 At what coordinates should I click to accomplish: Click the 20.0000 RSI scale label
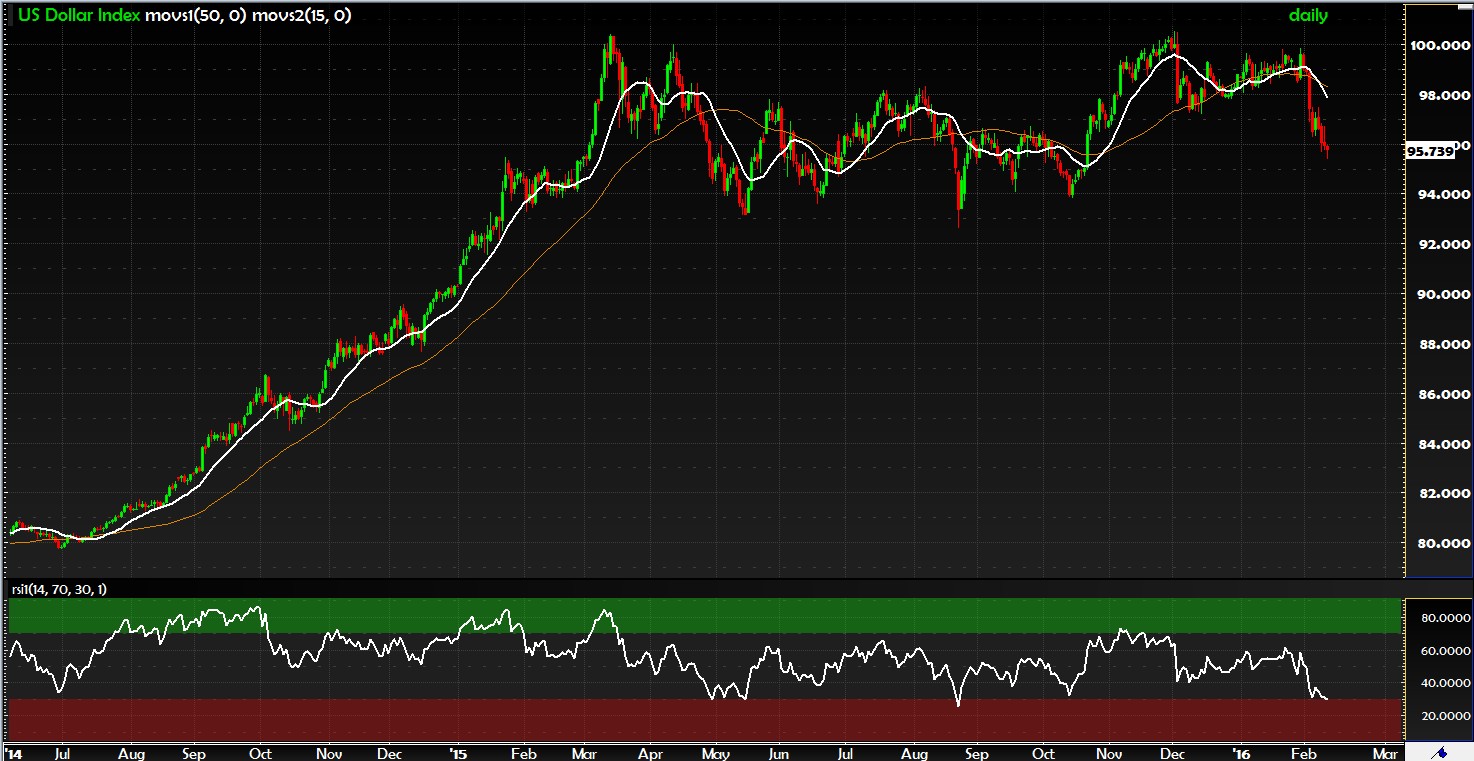pyautogui.click(x=1440, y=716)
